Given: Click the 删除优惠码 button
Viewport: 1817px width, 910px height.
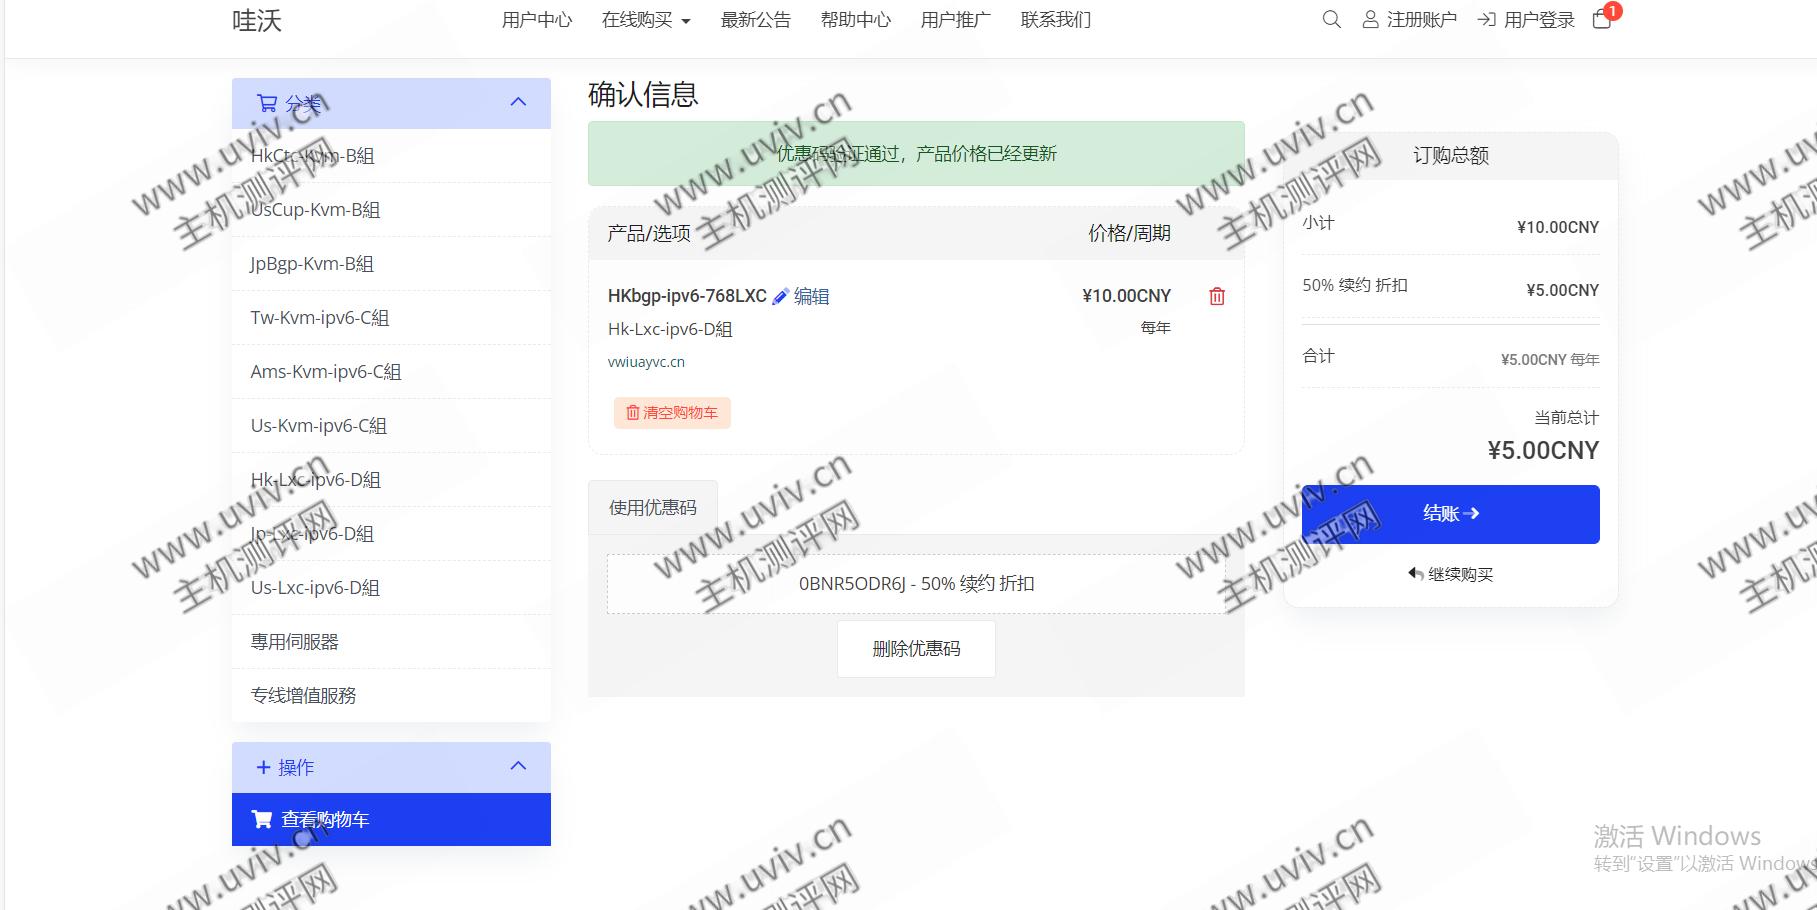Looking at the screenshot, I should 916,649.
